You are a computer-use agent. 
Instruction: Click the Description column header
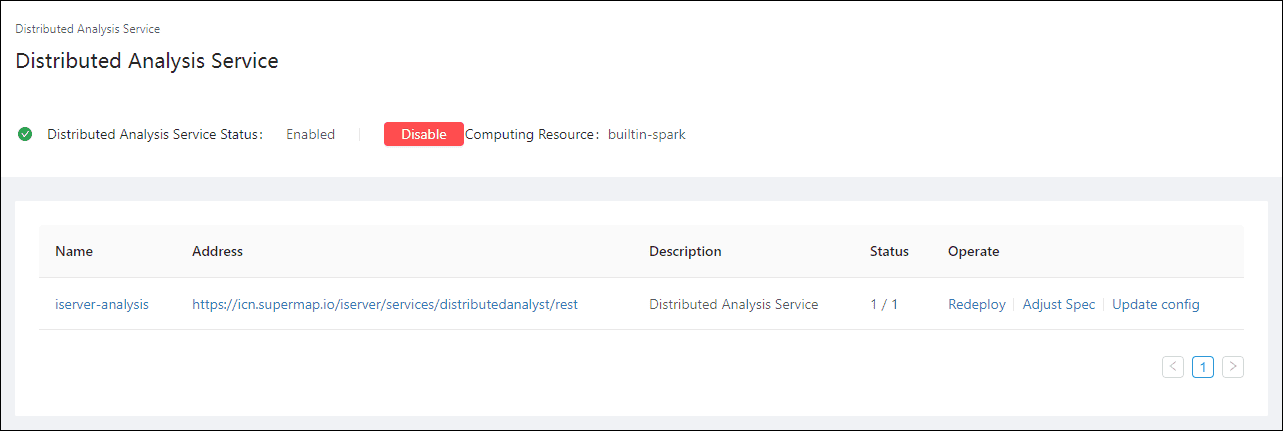tap(685, 251)
